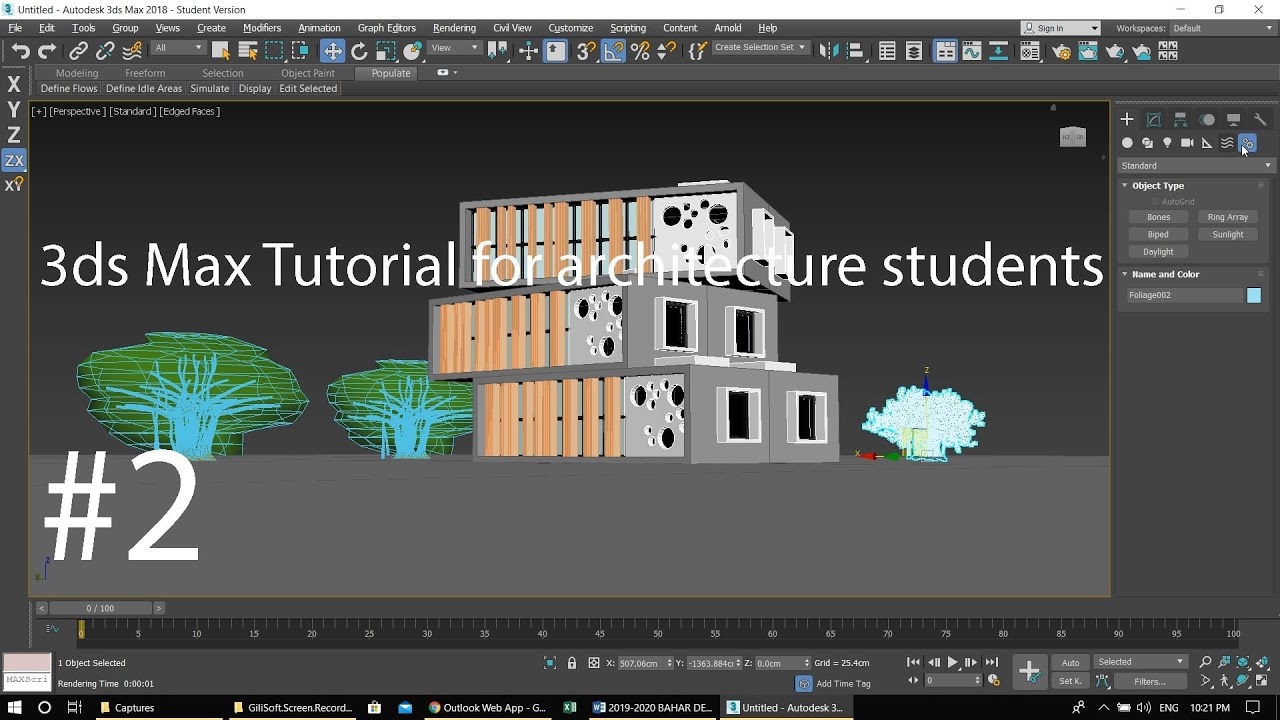Activate the Select and Rotate tool

[x=359, y=51]
